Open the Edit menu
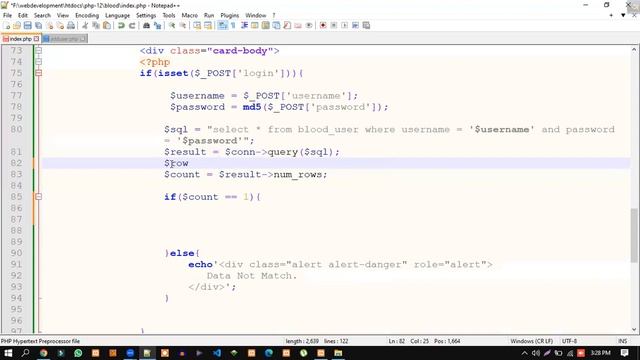The width and height of the screenshot is (640, 360). click(23, 16)
